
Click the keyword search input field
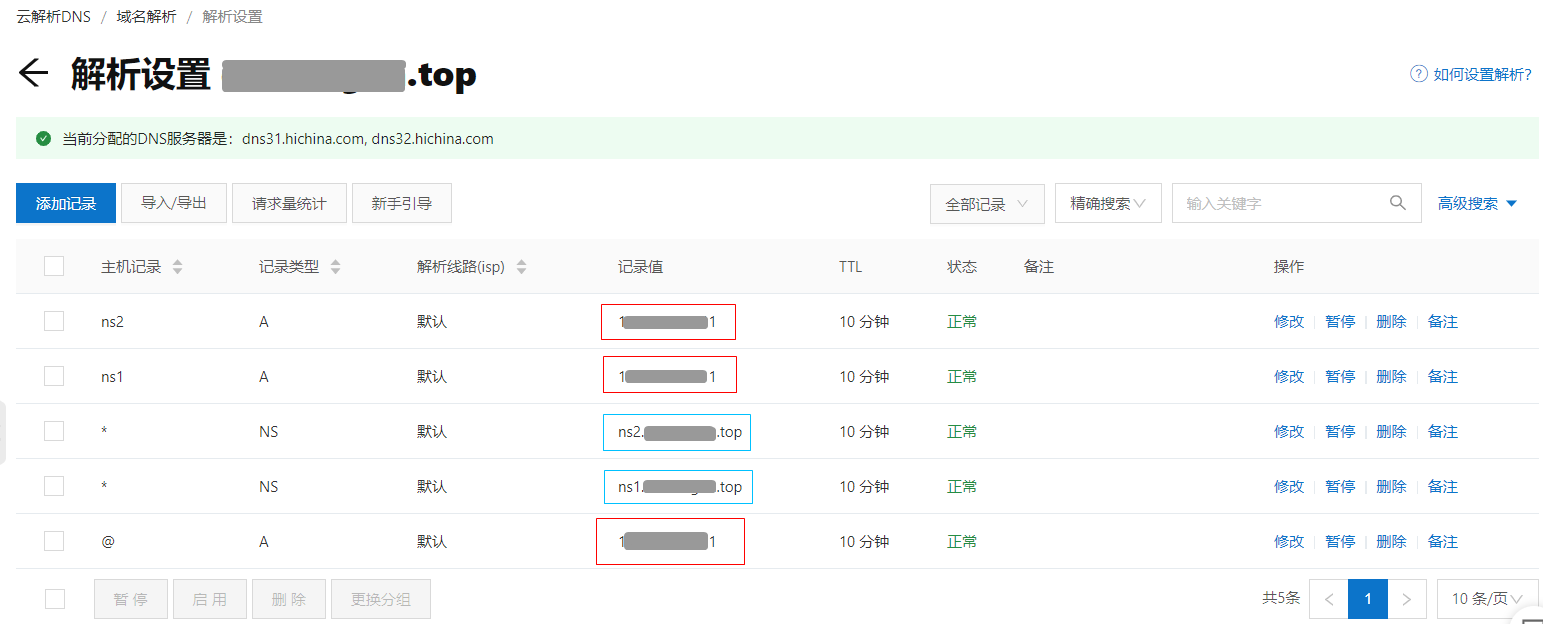[x=1280, y=204]
